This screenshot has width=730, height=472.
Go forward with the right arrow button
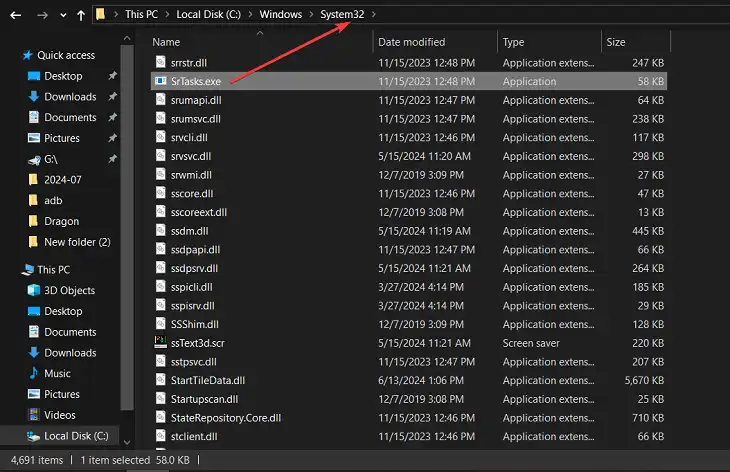[x=42, y=15]
